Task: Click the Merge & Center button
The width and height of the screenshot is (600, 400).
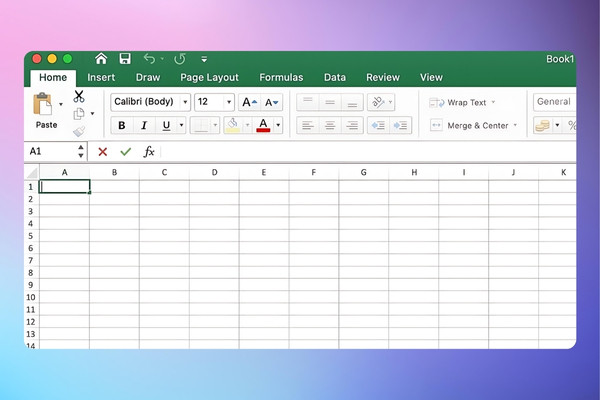Action: pos(469,126)
